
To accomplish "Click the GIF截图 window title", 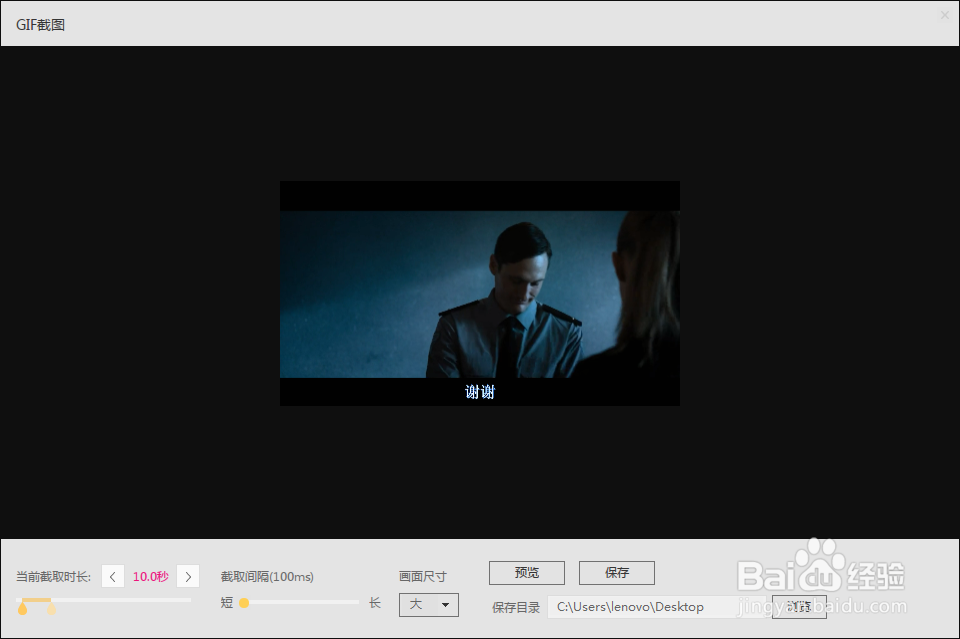I will (x=40, y=24).
